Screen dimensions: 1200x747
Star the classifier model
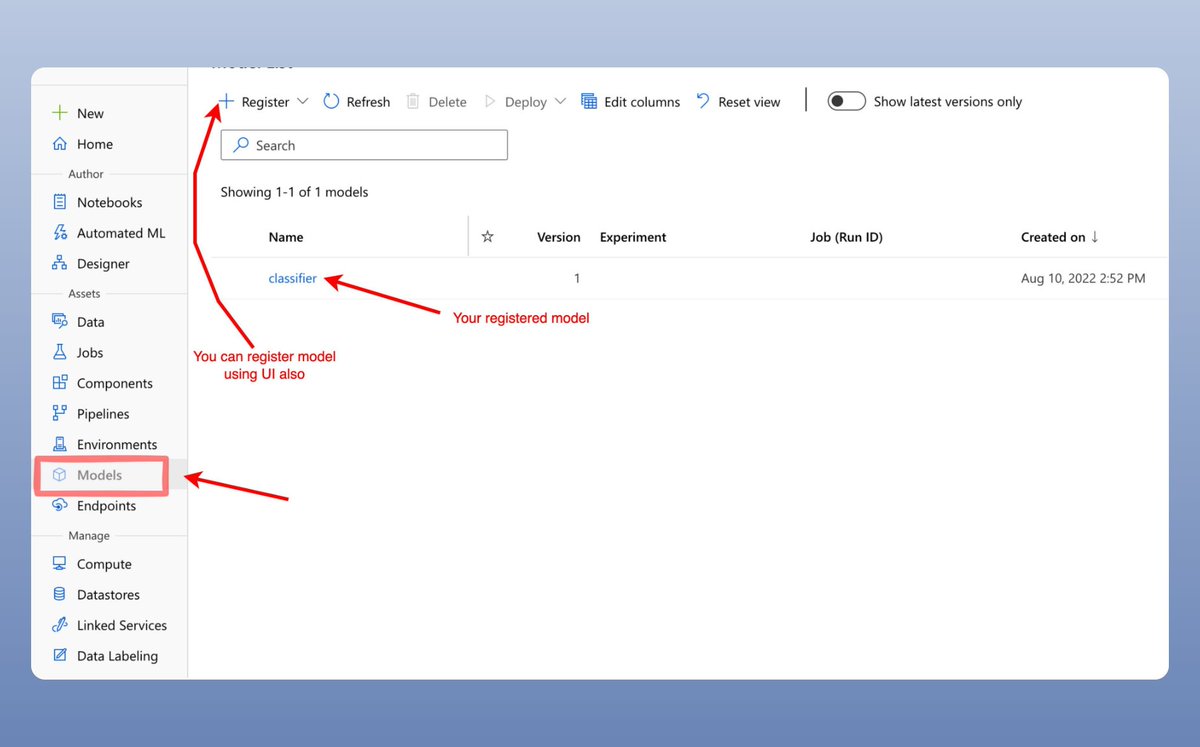(x=487, y=278)
